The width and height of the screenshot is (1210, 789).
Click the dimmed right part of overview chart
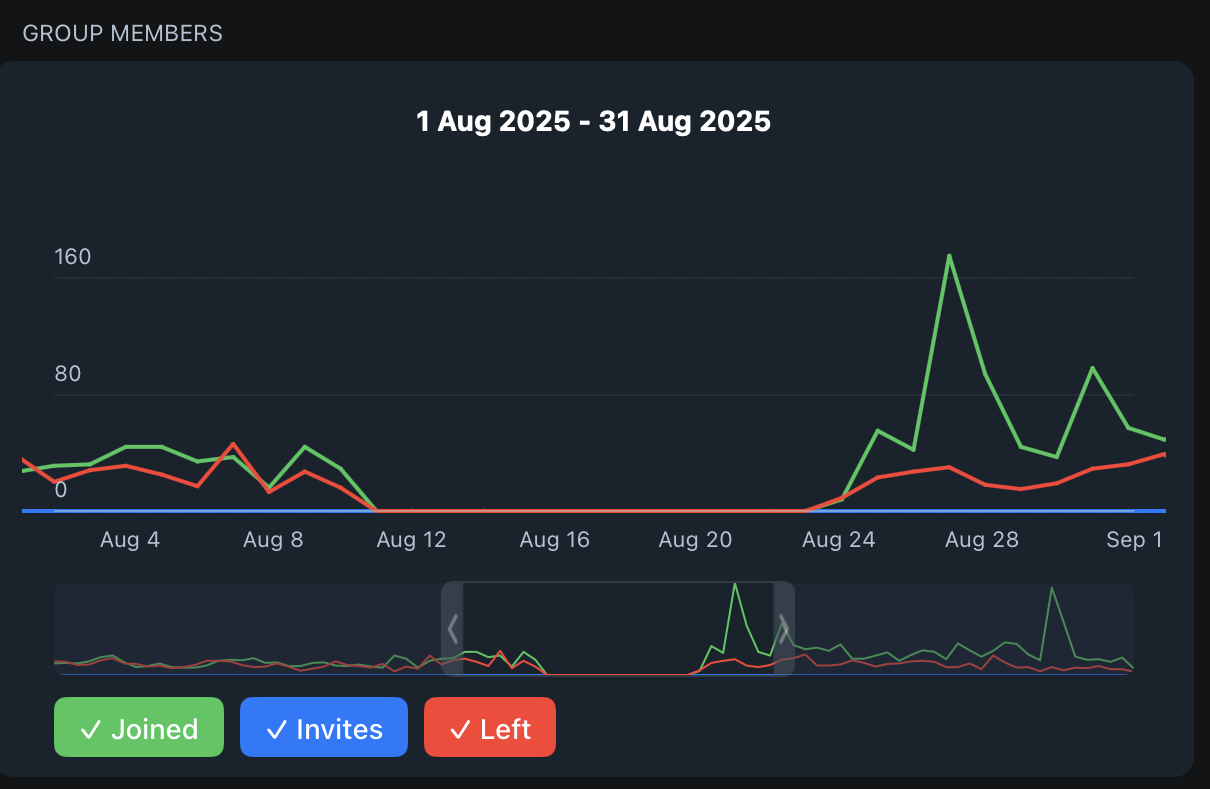tap(964, 629)
